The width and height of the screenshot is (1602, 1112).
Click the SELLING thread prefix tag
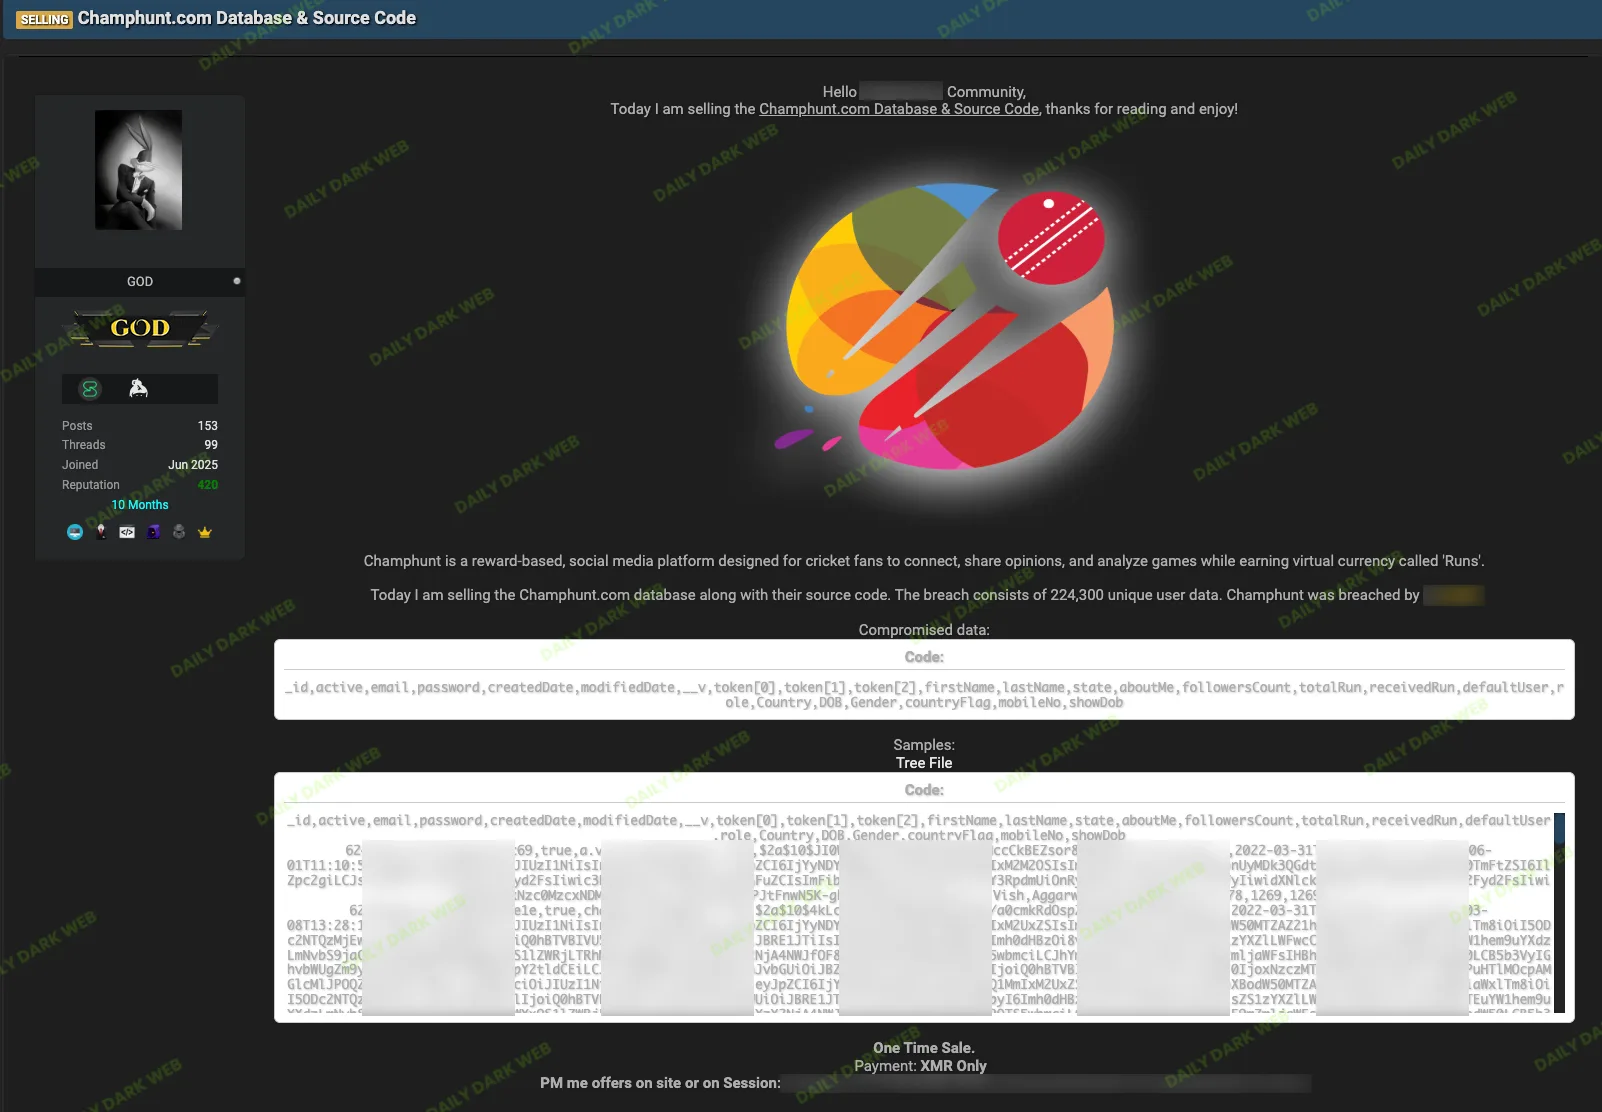(x=45, y=19)
